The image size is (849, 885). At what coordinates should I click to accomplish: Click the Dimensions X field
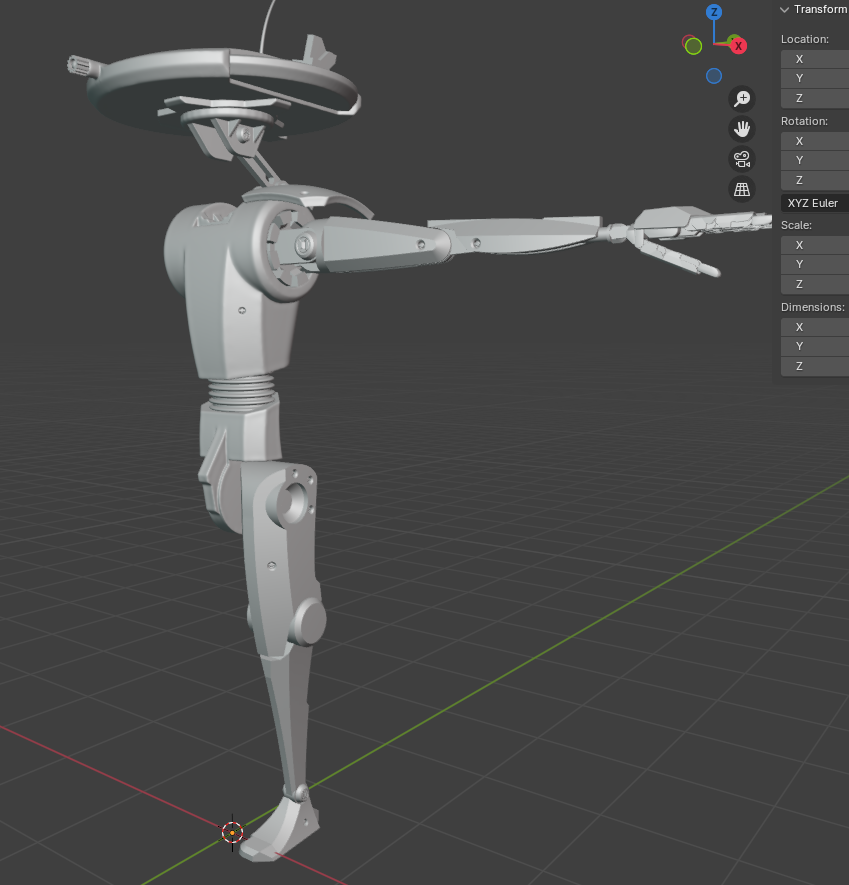814,327
